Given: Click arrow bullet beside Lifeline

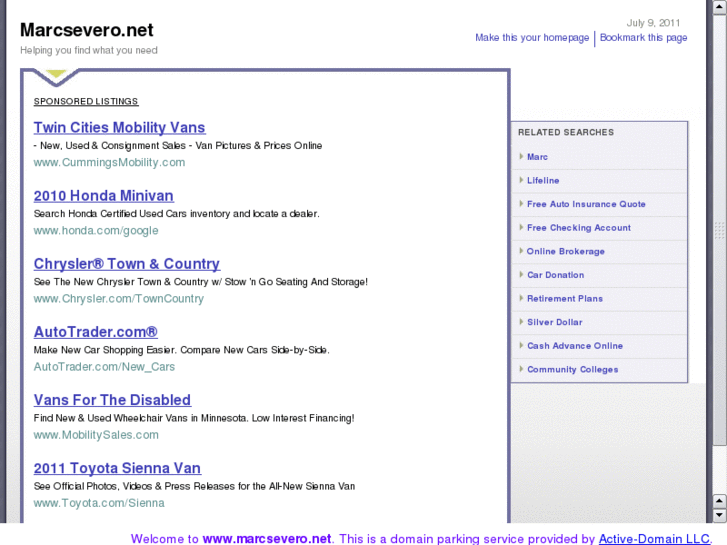Looking at the screenshot, I should [x=521, y=180].
